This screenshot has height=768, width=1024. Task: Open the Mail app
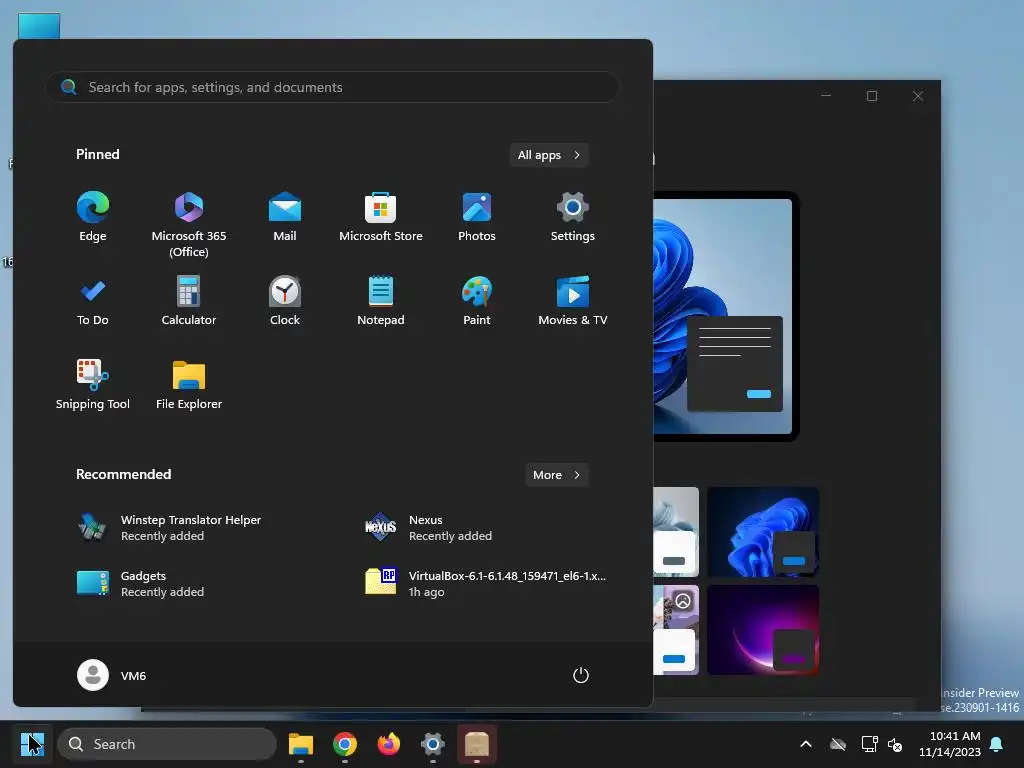pyautogui.click(x=285, y=218)
